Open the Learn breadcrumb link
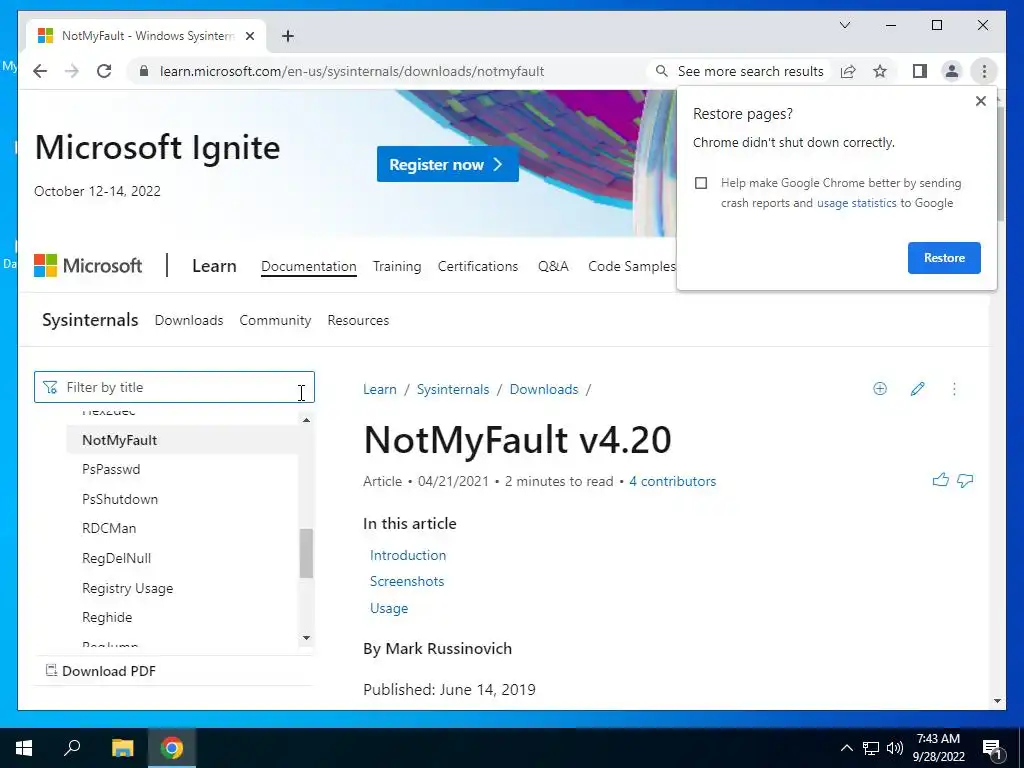 (379, 389)
